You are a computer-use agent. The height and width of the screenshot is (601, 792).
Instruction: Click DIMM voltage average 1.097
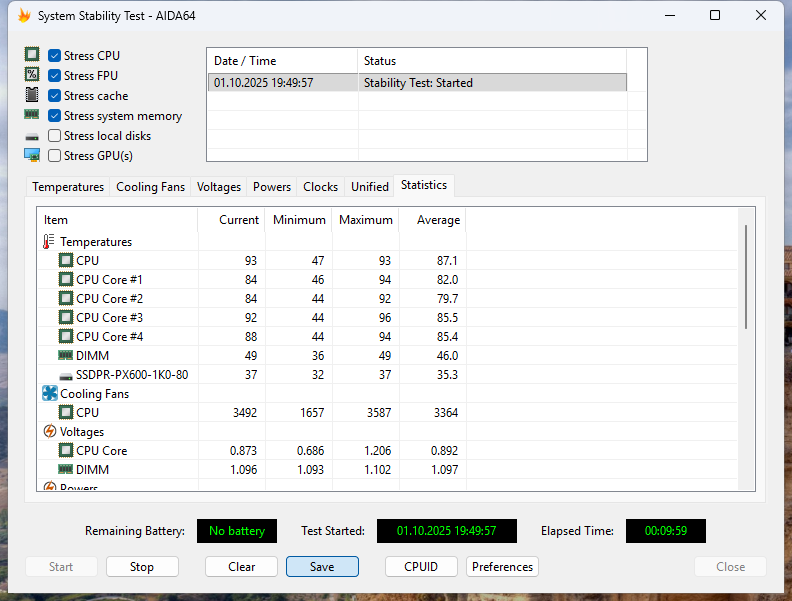444,470
